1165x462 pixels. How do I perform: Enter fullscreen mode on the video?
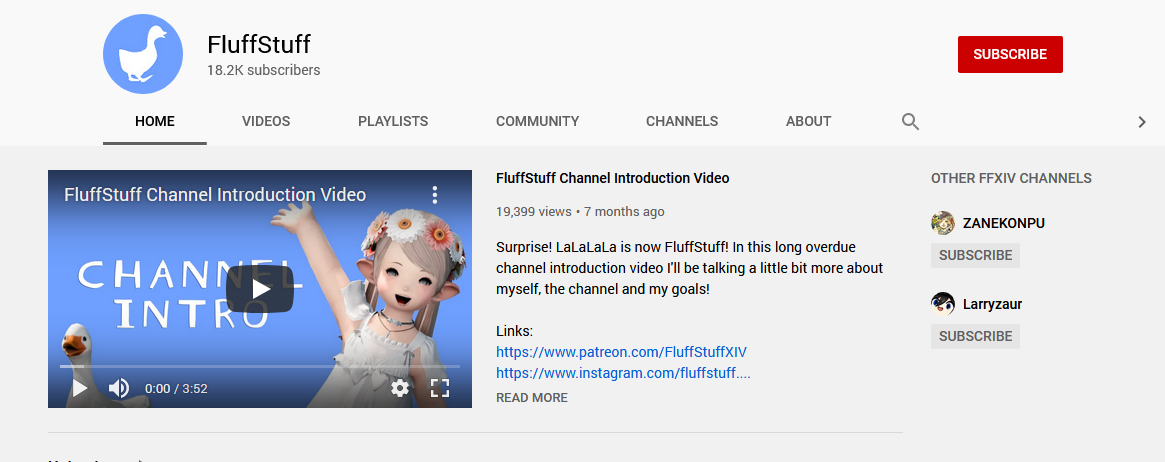point(440,388)
